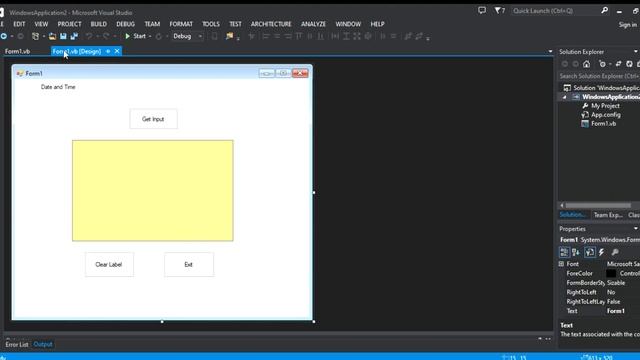This screenshot has height=360, width=640.
Task: Select App.config in Solution Explorer
Action: (606, 115)
